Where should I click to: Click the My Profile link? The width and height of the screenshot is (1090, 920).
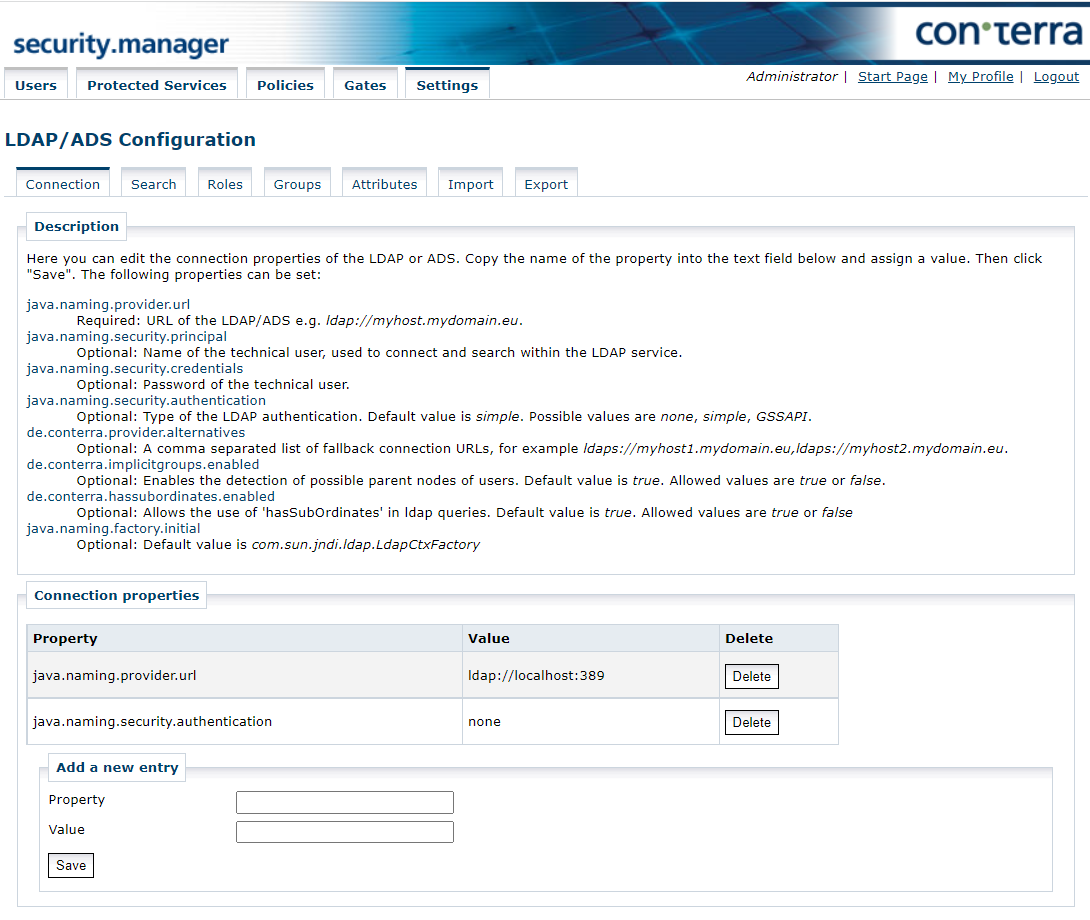tap(980, 76)
